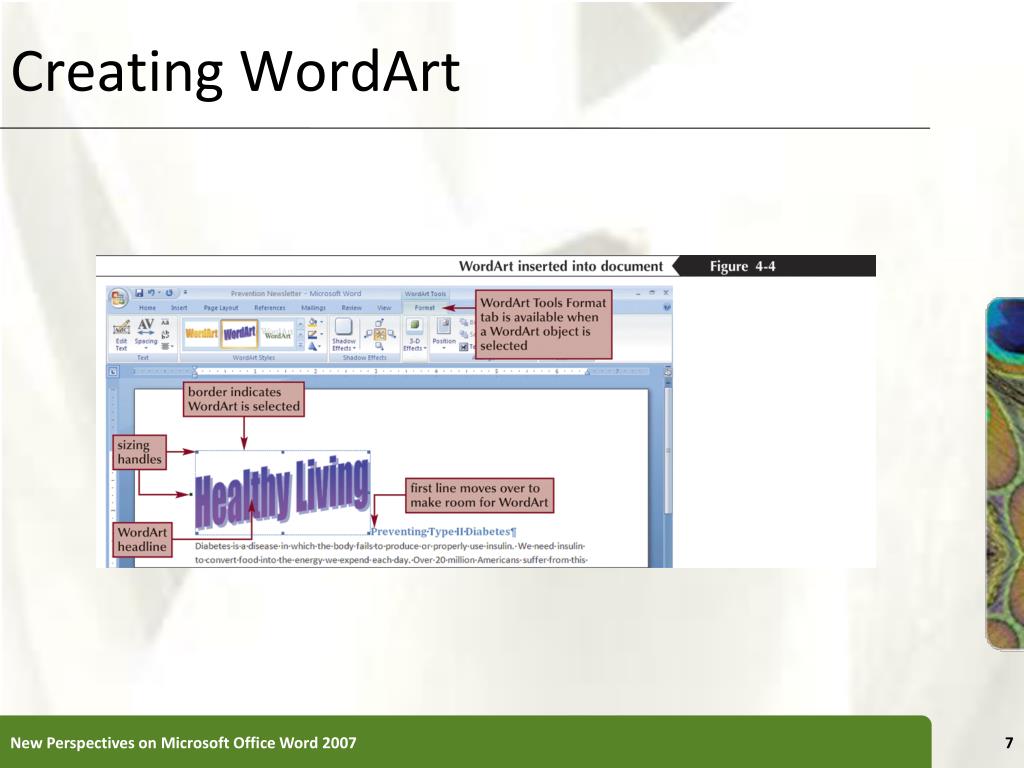Click the left indent marker on the ruler

pos(195,372)
